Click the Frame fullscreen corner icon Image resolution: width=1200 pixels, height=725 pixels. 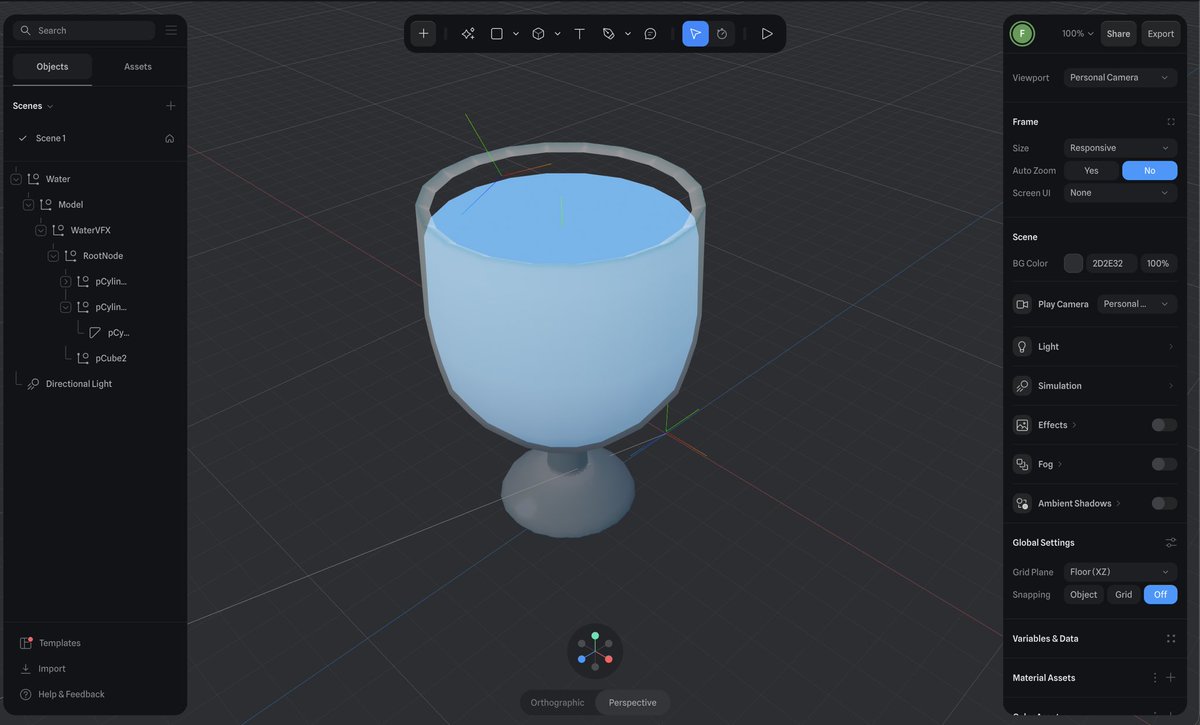tap(1171, 122)
